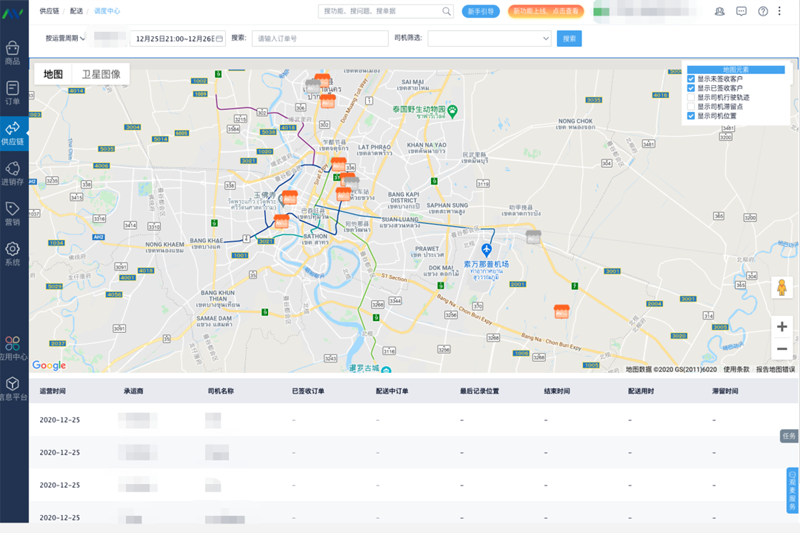Check 显示司机行驶轨迹 checkbox

691,97
